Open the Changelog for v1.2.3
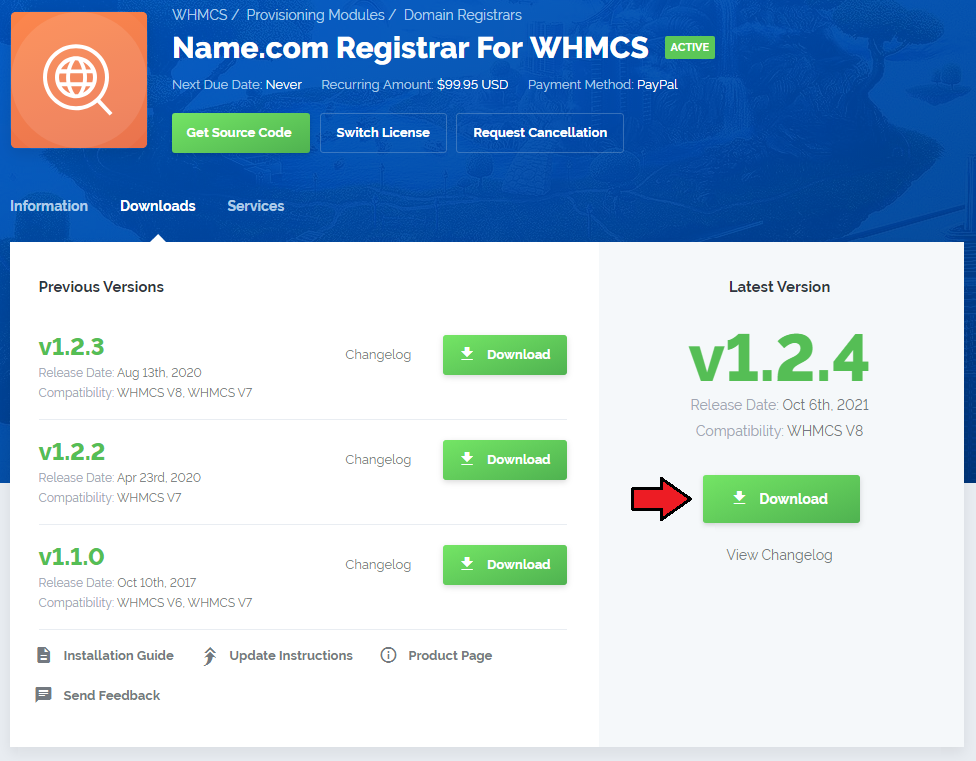Image resolution: width=976 pixels, height=761 pixels. tap(378, 355)
